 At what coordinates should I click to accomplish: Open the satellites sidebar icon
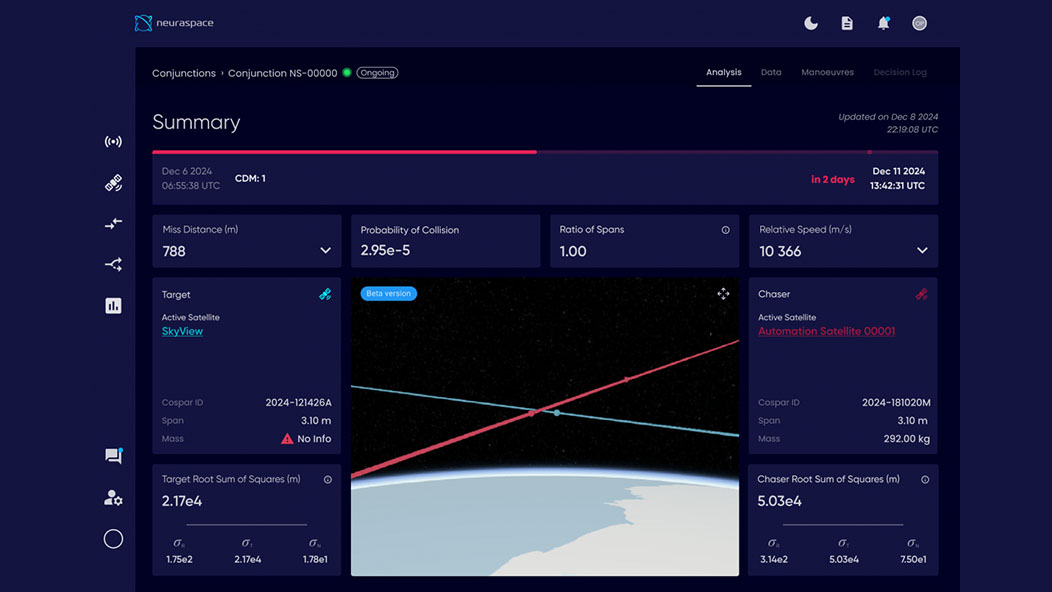coord(113,183)
